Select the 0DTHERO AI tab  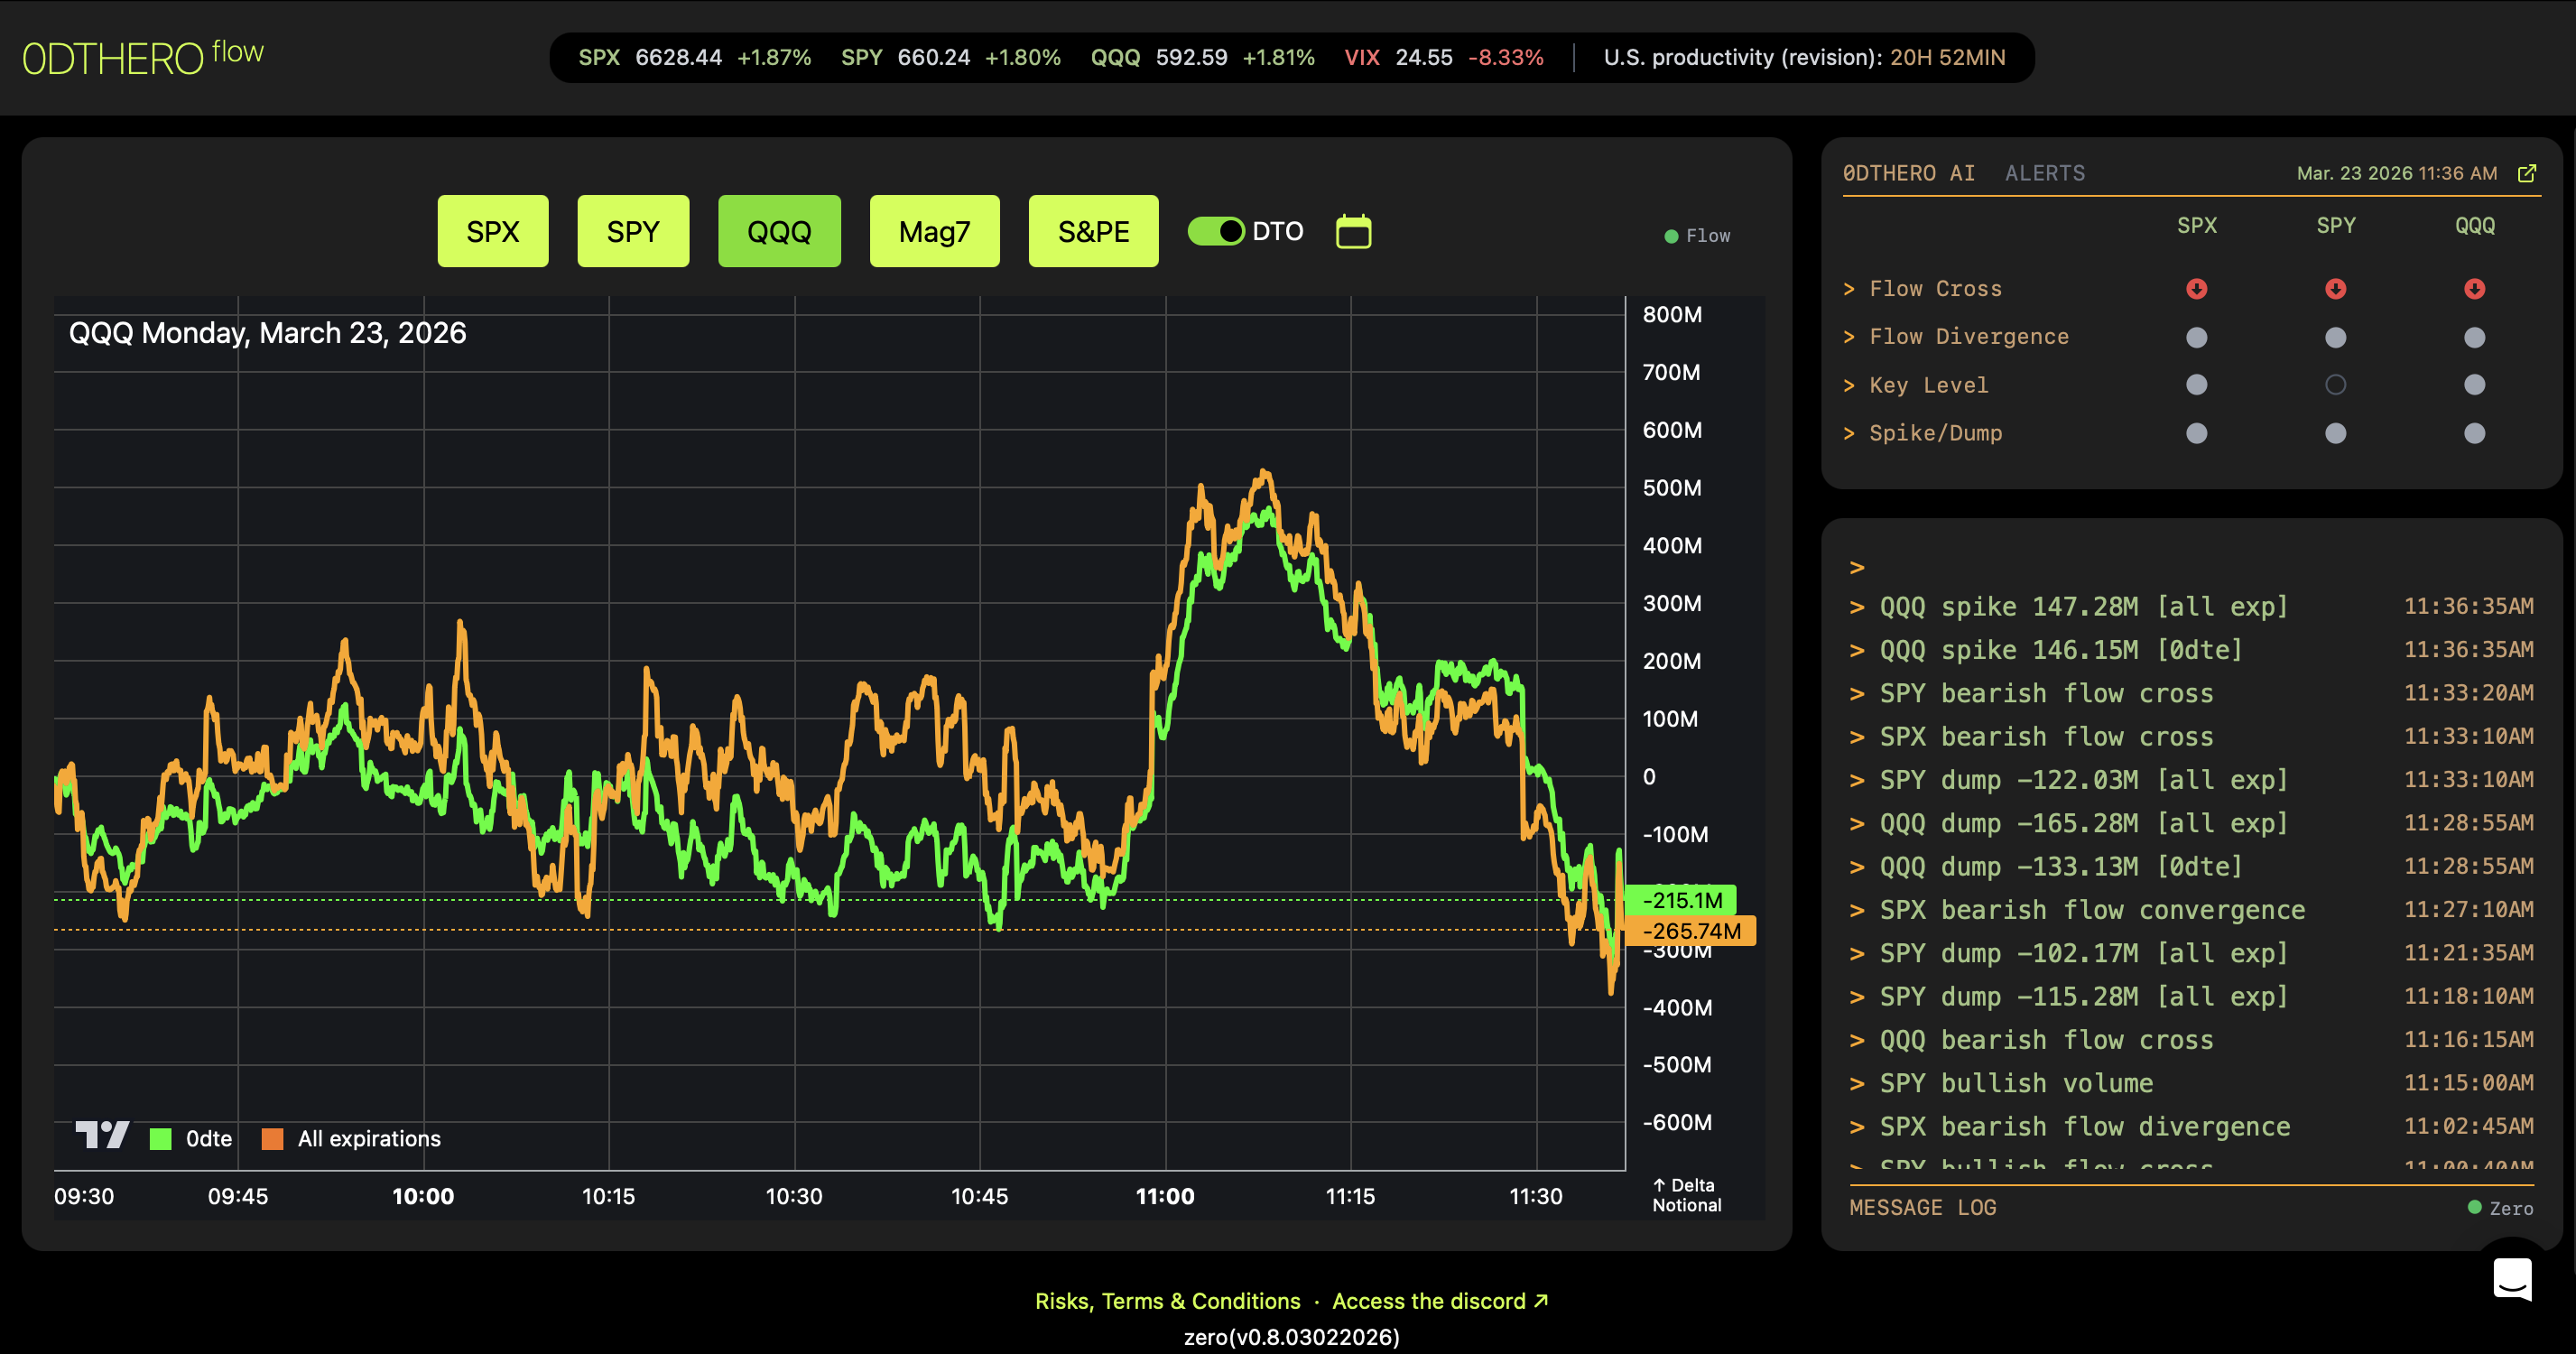click(x=1908, y=172)
